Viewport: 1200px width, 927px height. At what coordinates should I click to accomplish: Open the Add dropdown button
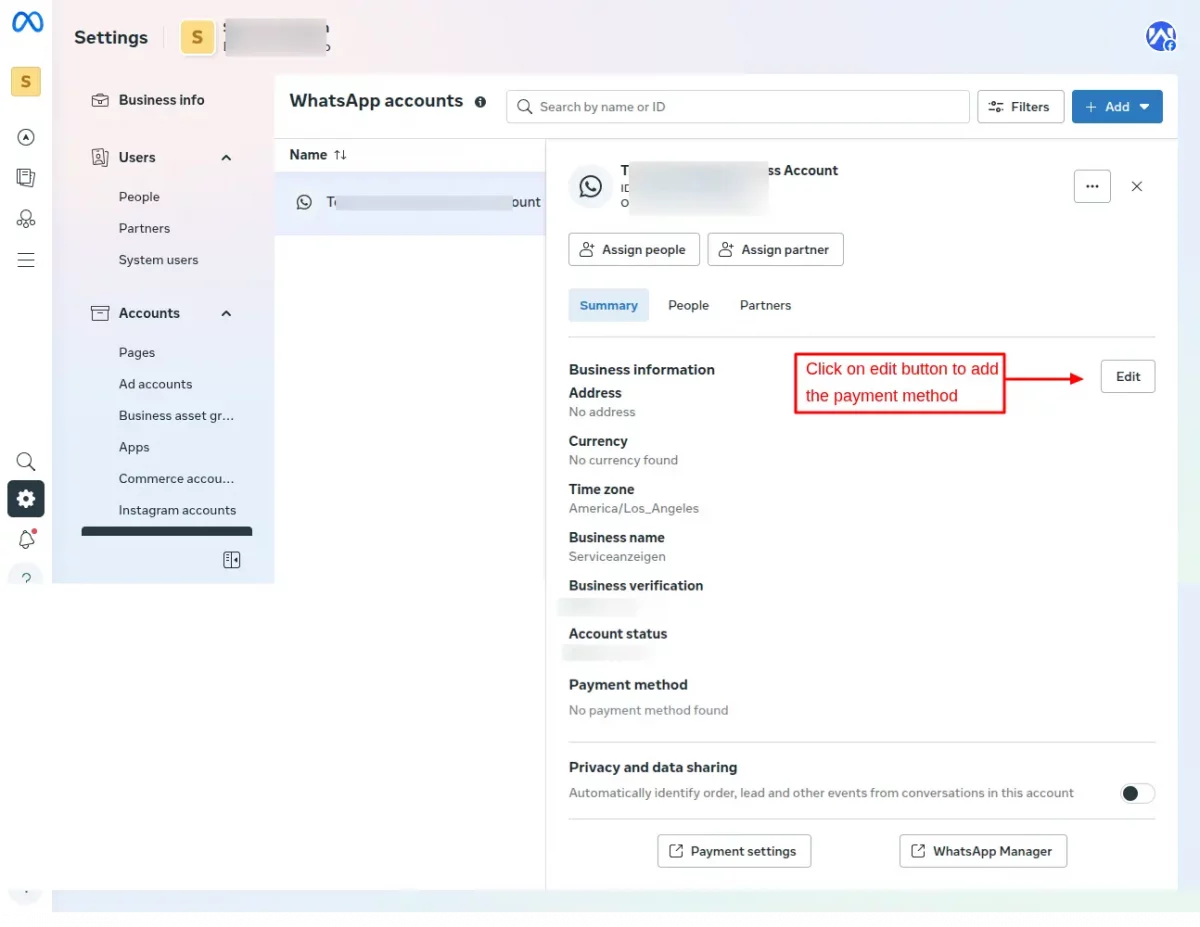coord(1117,107)
